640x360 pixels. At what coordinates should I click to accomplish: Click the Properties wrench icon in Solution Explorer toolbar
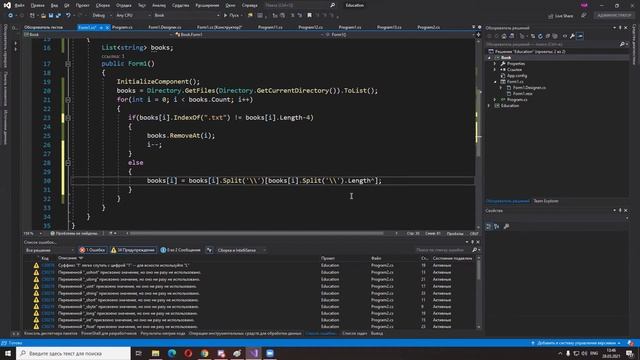572,36
